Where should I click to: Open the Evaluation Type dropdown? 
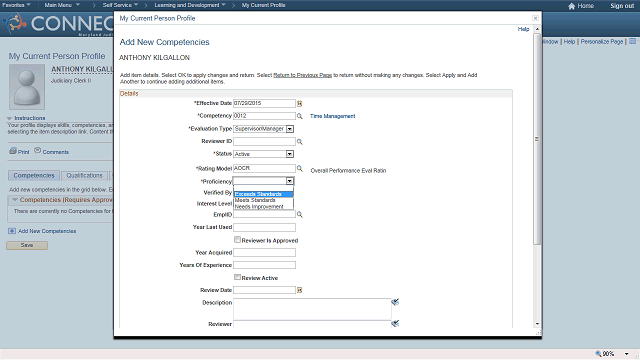click(289, 129)
